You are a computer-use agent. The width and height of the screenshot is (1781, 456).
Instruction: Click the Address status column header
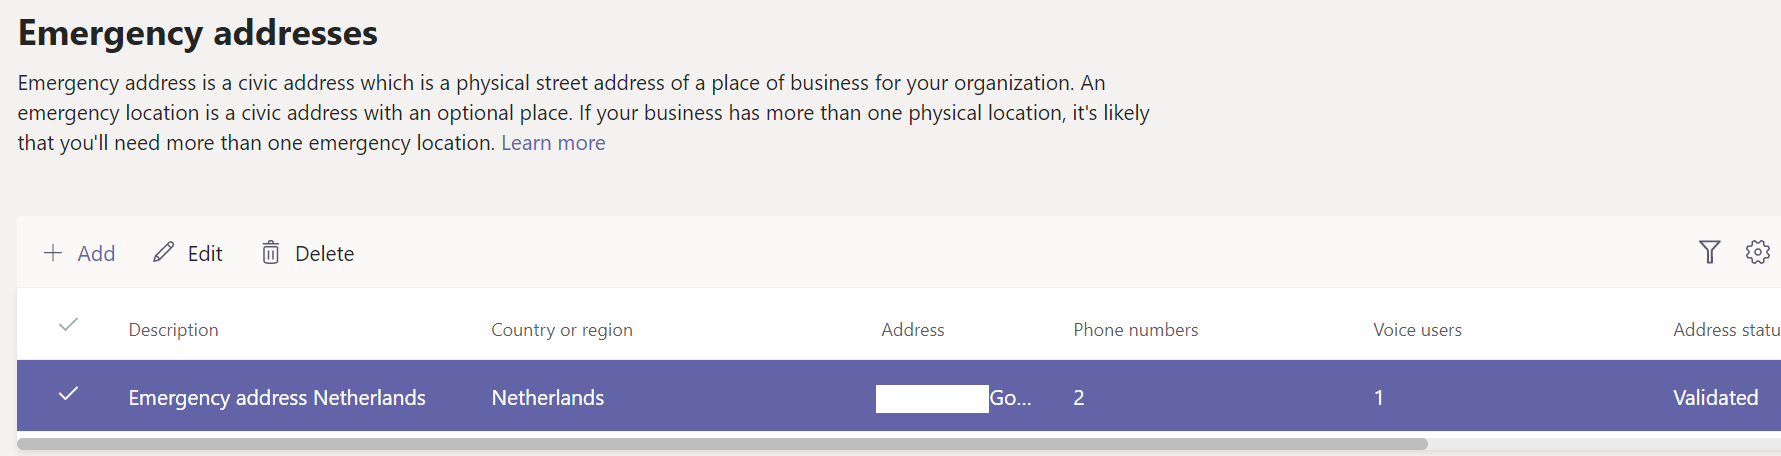click(x=1725, y=330)
